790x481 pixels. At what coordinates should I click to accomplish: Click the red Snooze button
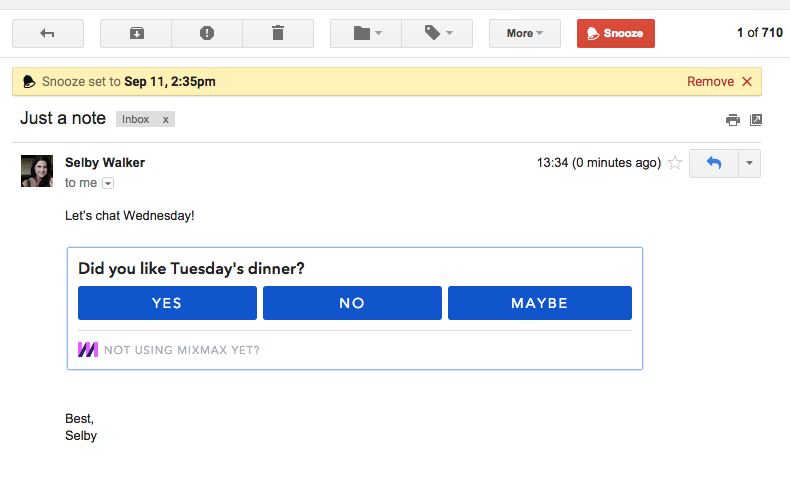tap(616, 33)
